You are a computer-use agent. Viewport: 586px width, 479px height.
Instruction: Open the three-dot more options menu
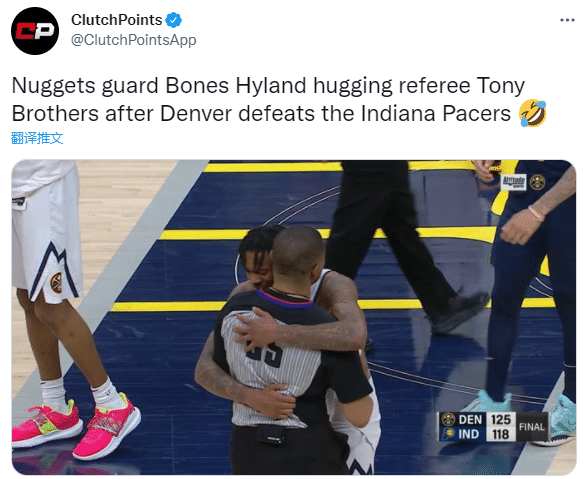coord(567,20)
